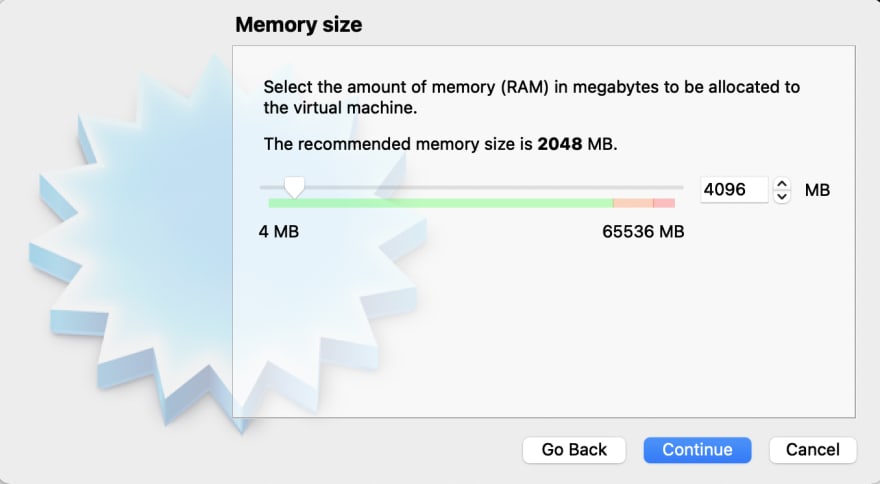This screenshot has height=484, width=880.
Task: Click the 'Select the amount of memory' description
Action: pyautogui.click(x=531, y=97)
